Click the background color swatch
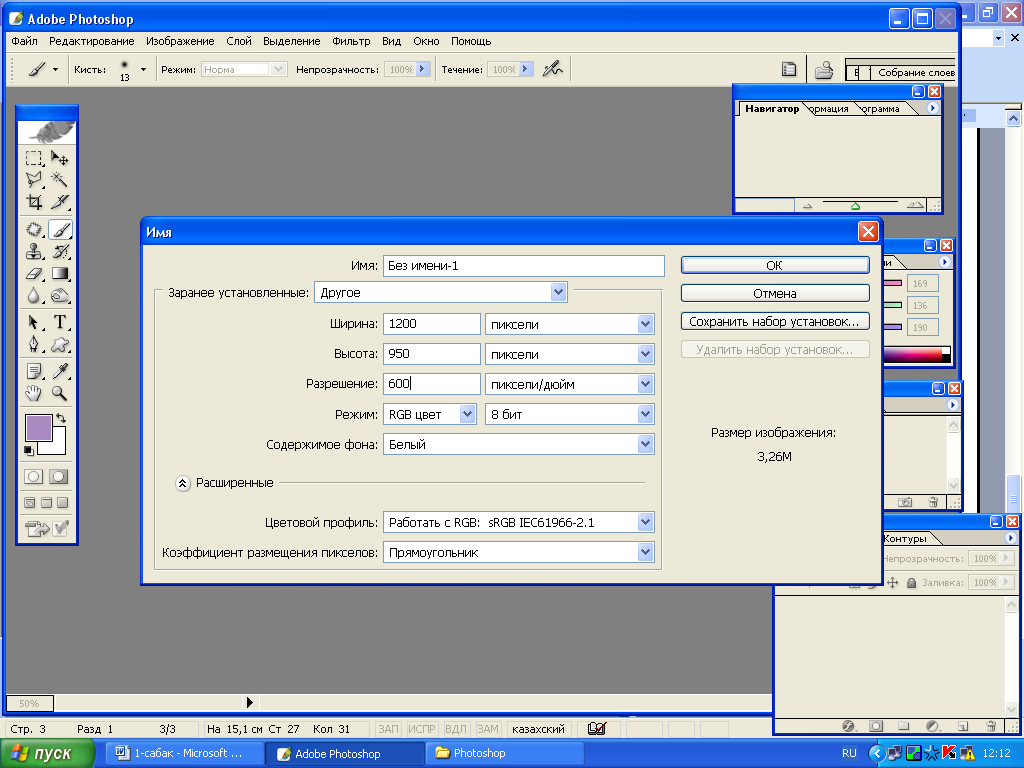This screenshot has width=1024, height=768. click(57, 446)
